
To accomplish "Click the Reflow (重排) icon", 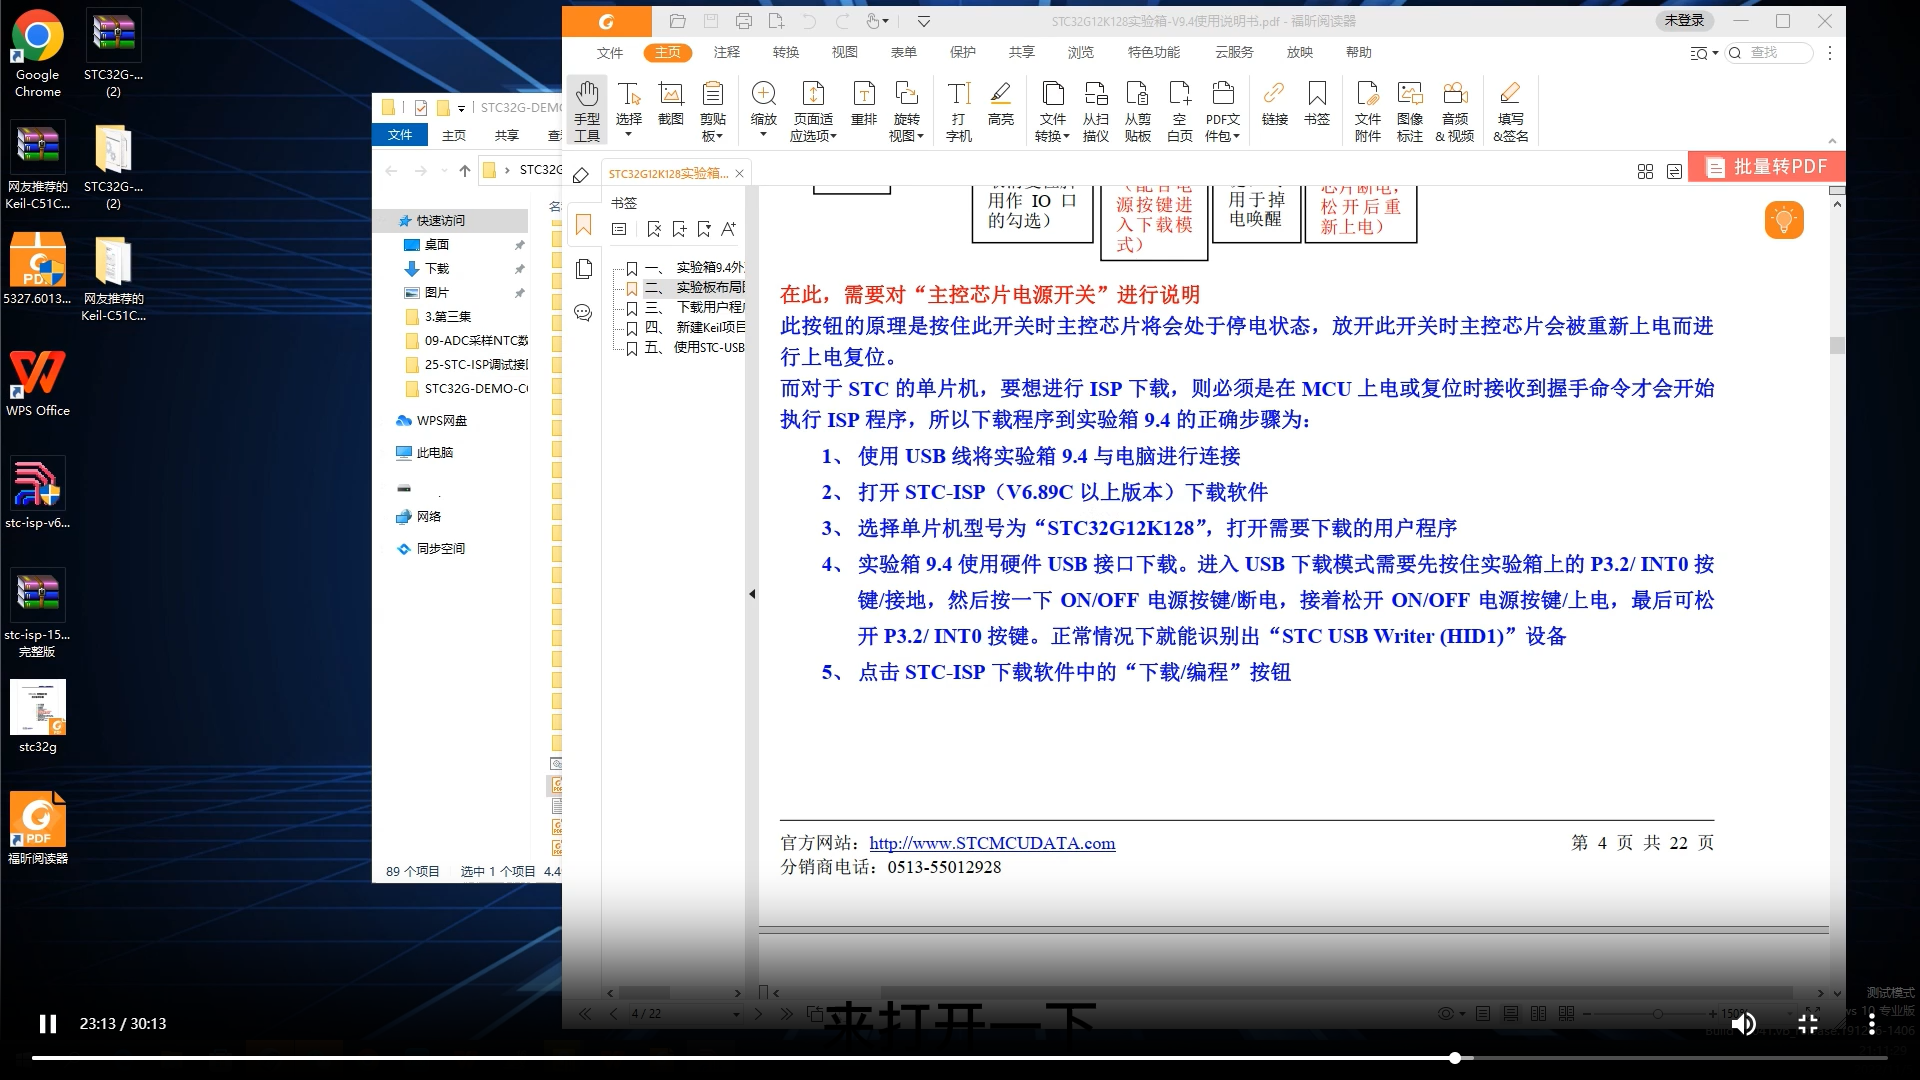I will [x=864, y=104].
